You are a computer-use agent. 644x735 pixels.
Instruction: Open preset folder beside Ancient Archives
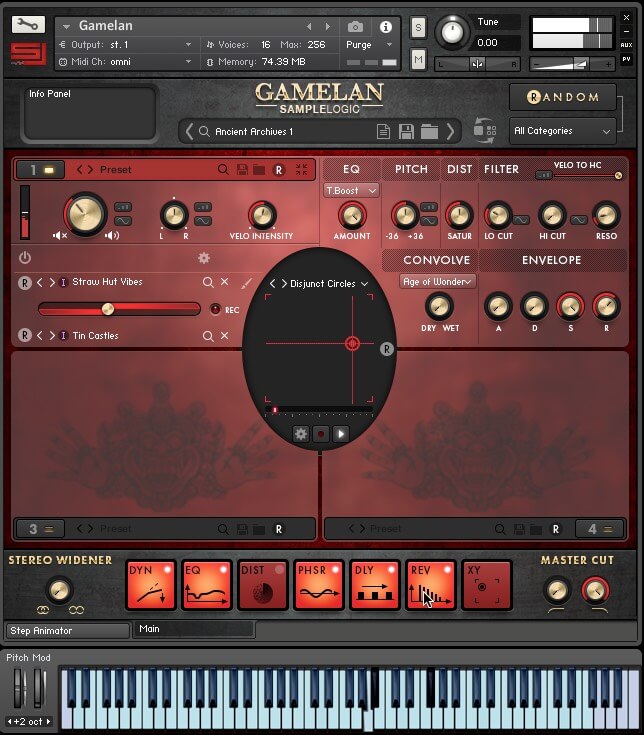429,132
